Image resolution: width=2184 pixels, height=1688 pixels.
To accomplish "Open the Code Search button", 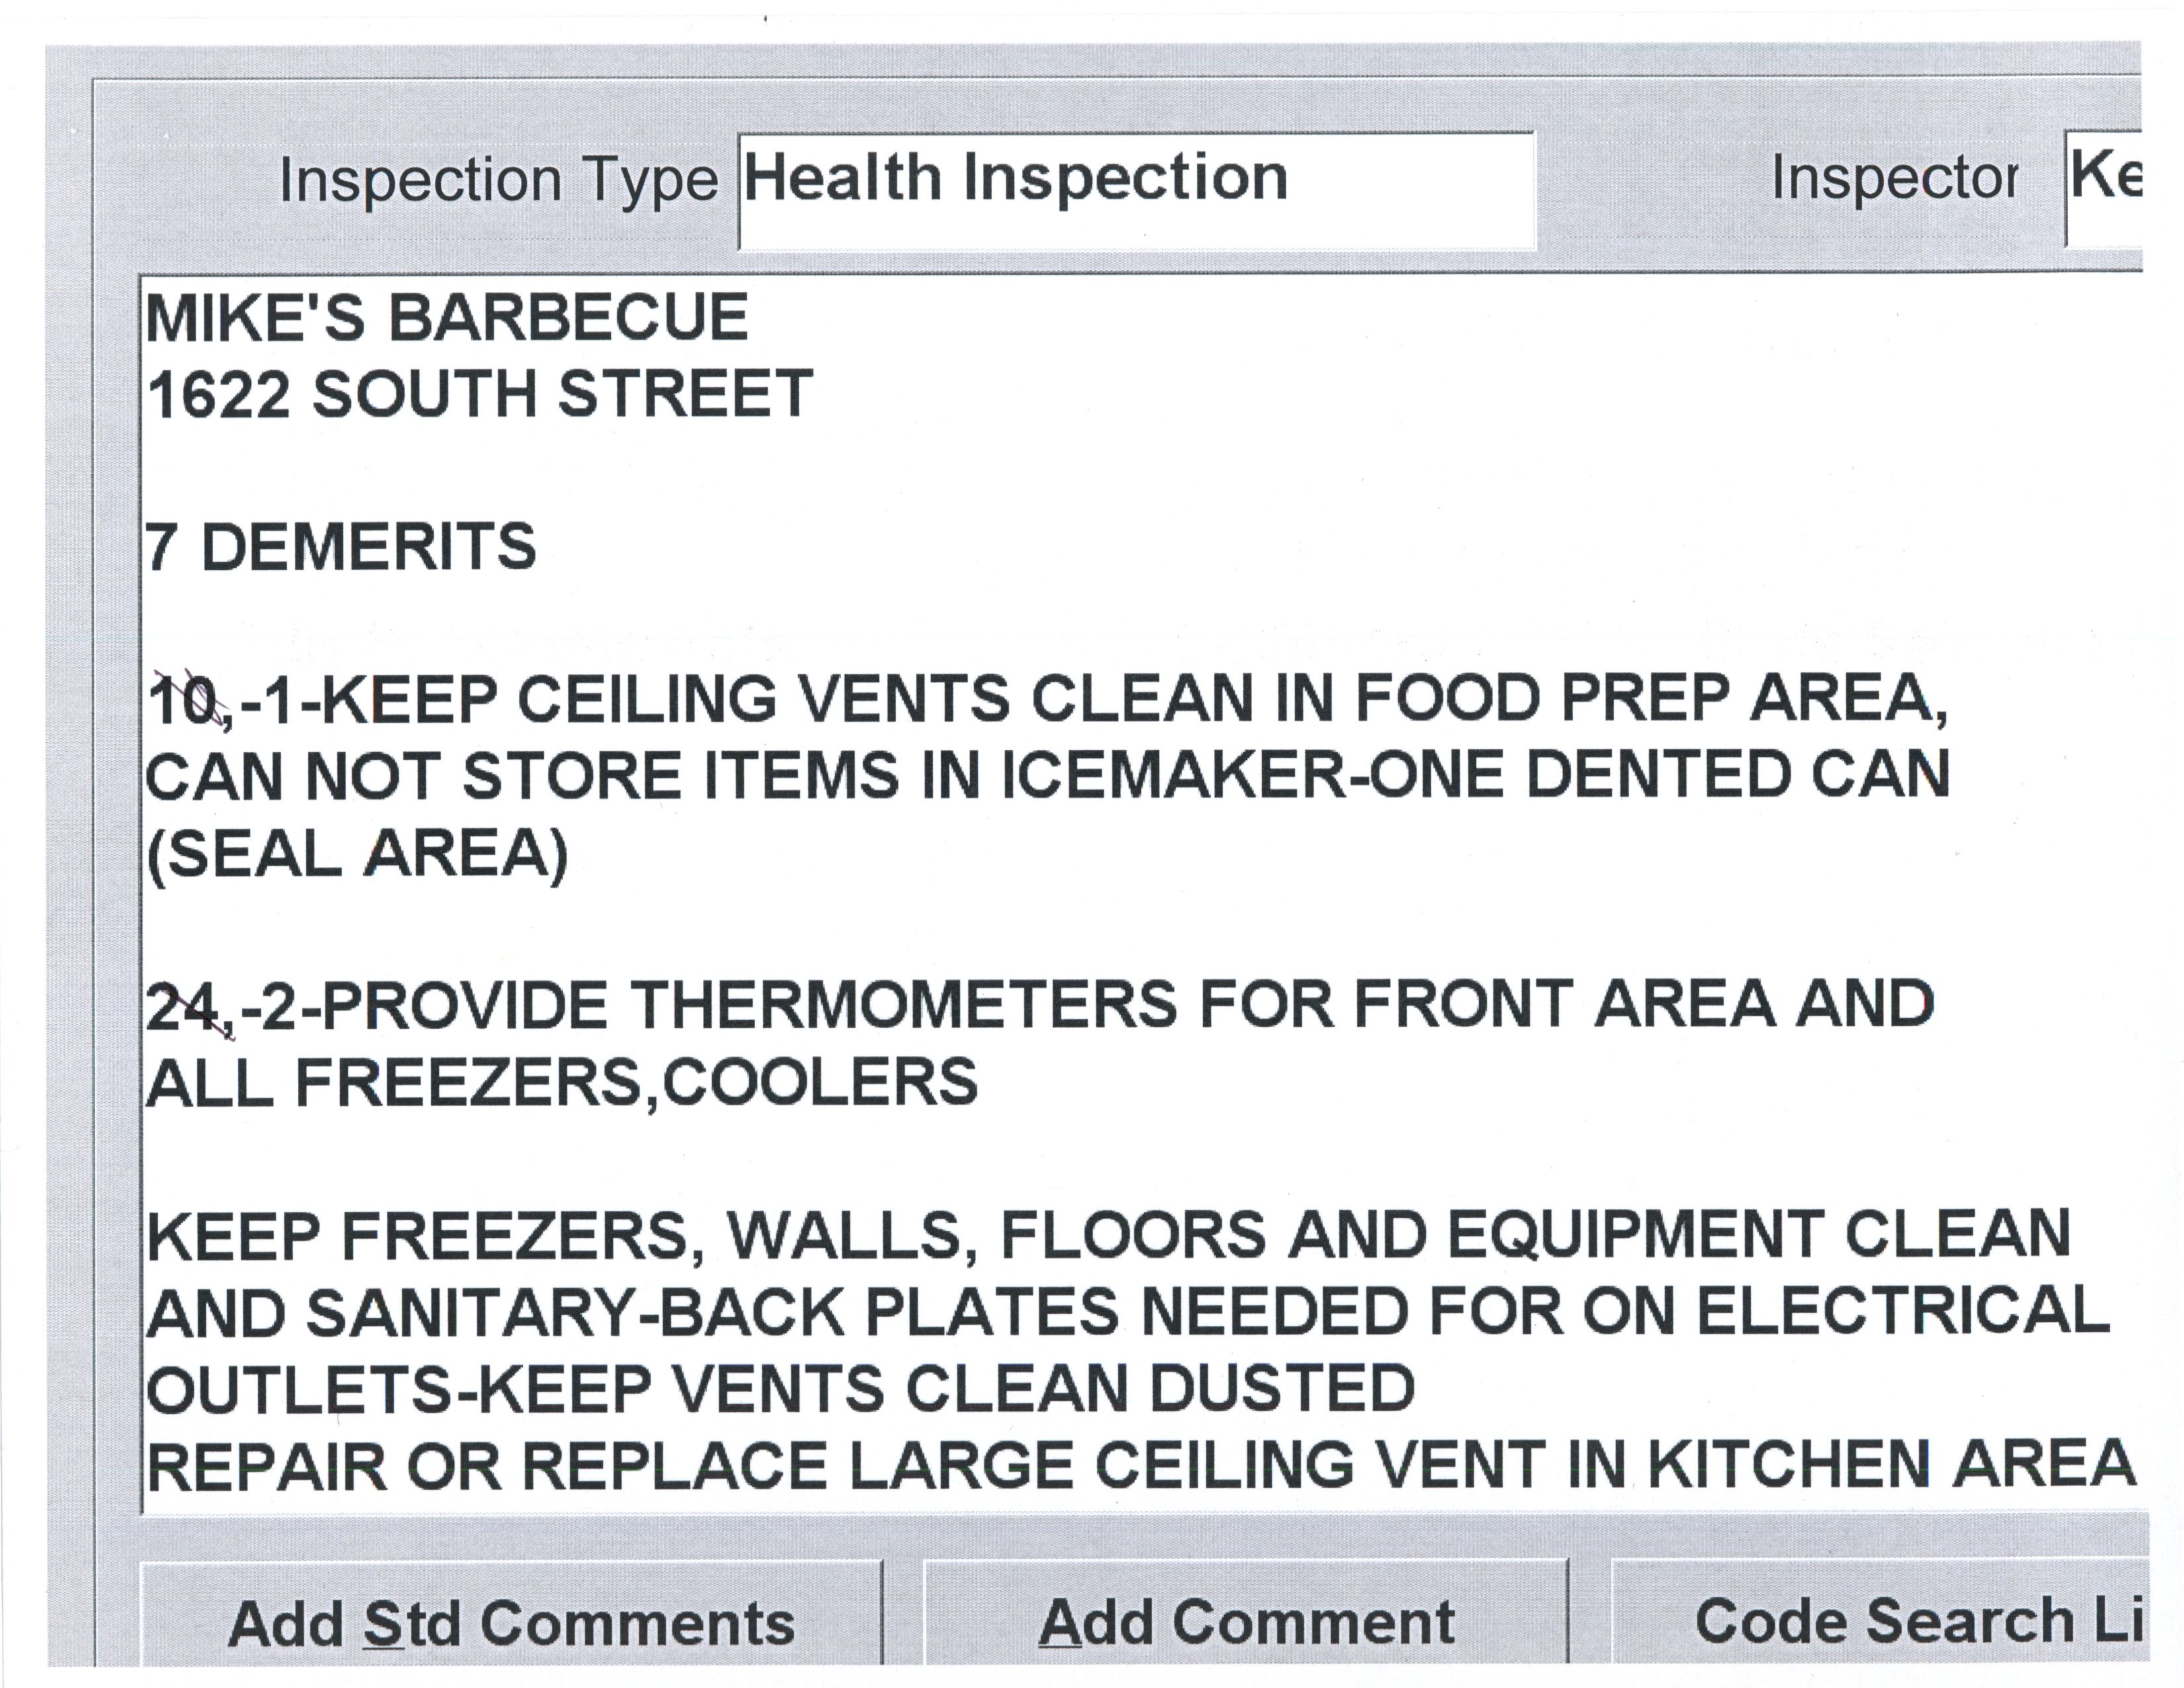I will 1880,1621.
